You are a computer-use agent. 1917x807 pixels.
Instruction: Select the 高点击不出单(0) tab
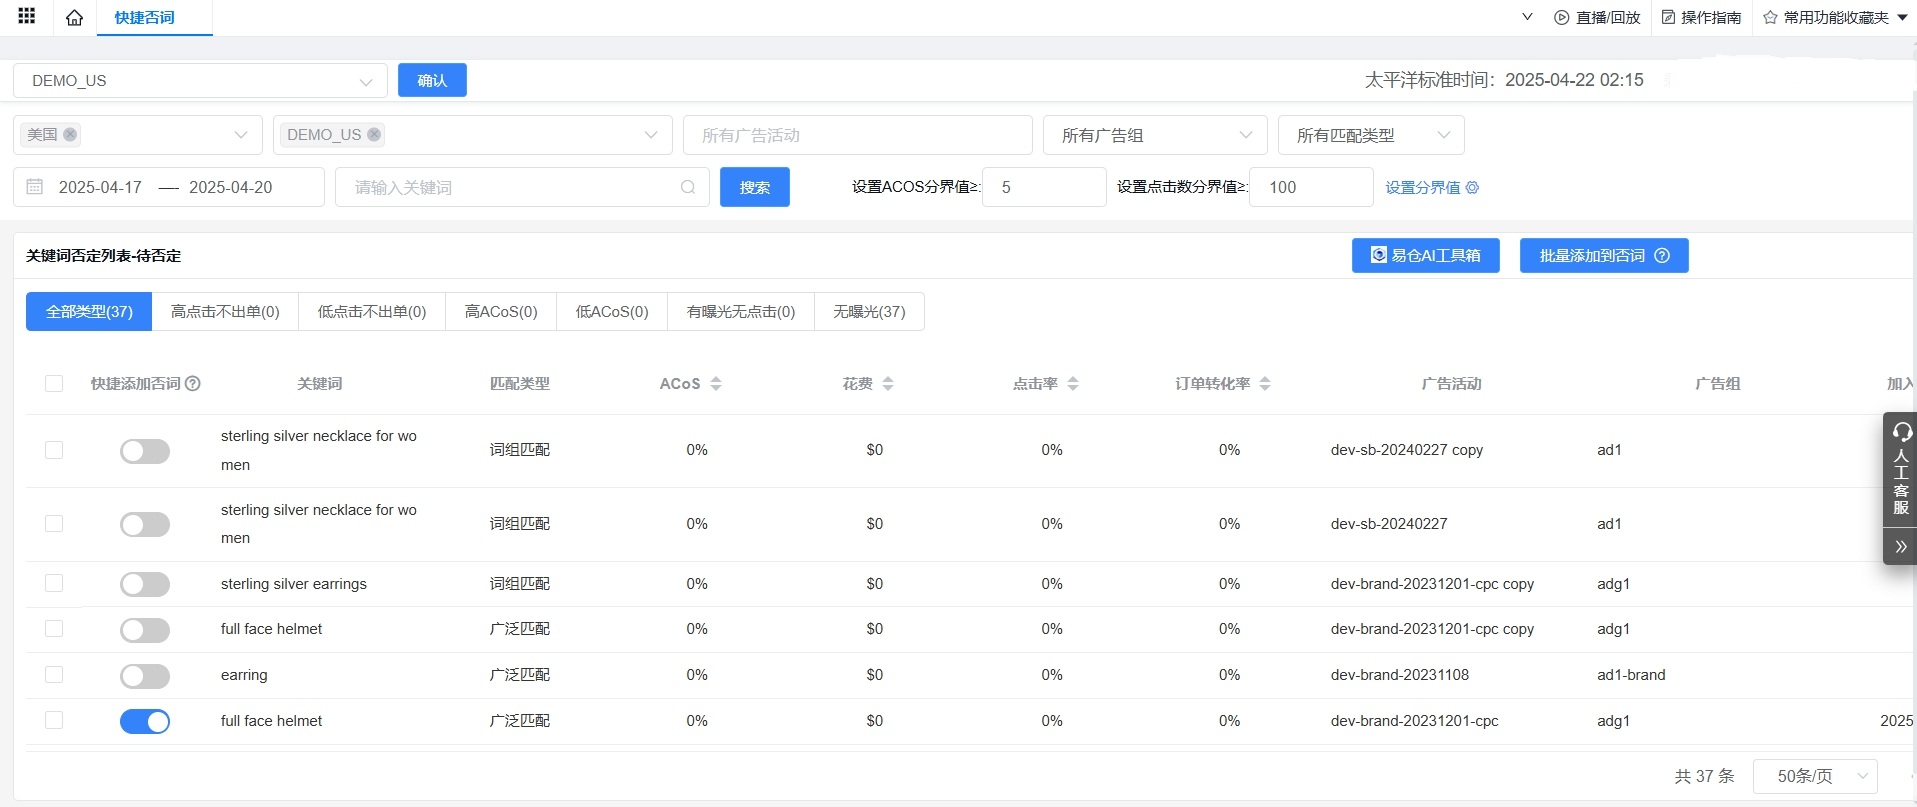(225, 311)
